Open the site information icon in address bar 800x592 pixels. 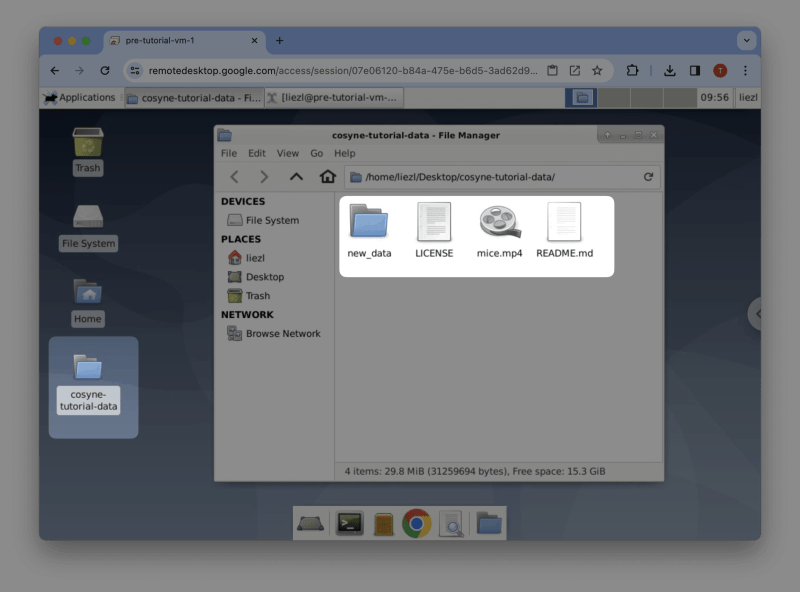click(x=135, y=70)
